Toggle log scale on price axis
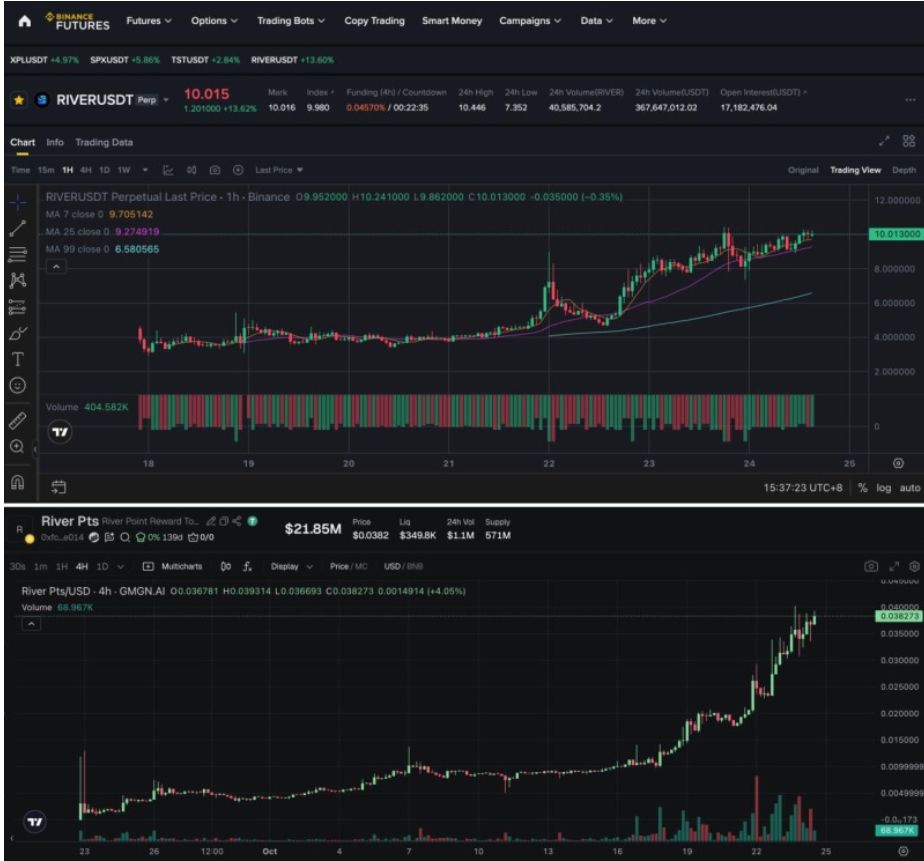Image resolution: width=924 pixels, height=861 pixels. (x=883, y=487)
